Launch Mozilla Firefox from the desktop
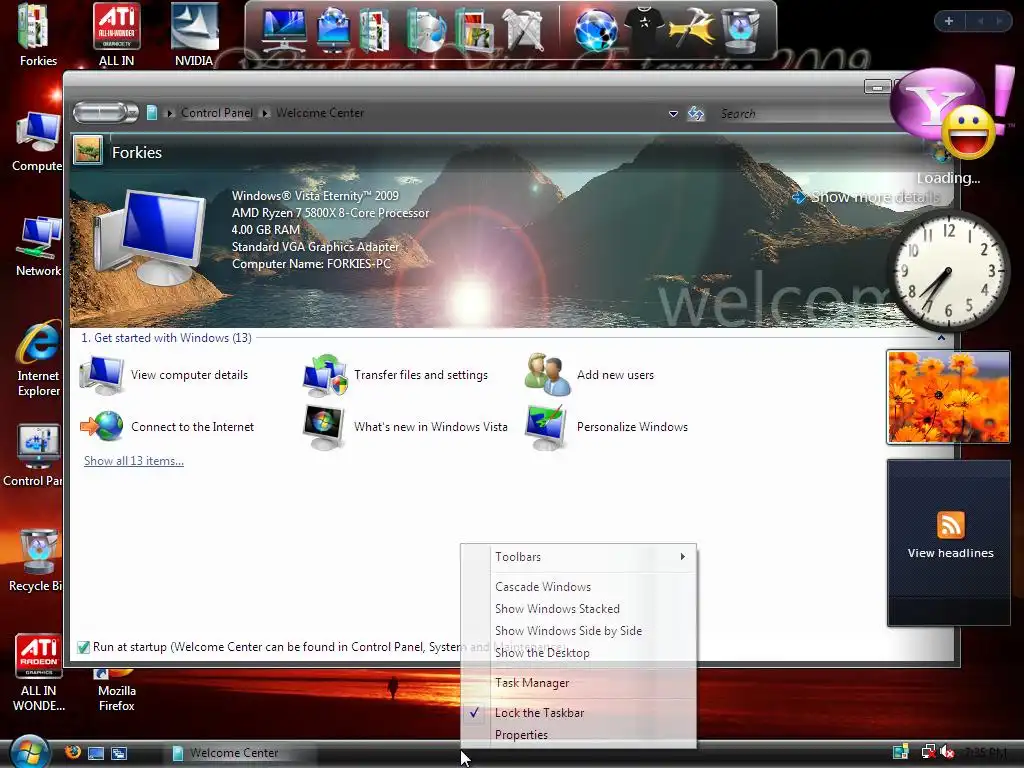Image resolution: width=1024 pixels, height=768 pixels. pyautogui.click(x=116, y=690)
